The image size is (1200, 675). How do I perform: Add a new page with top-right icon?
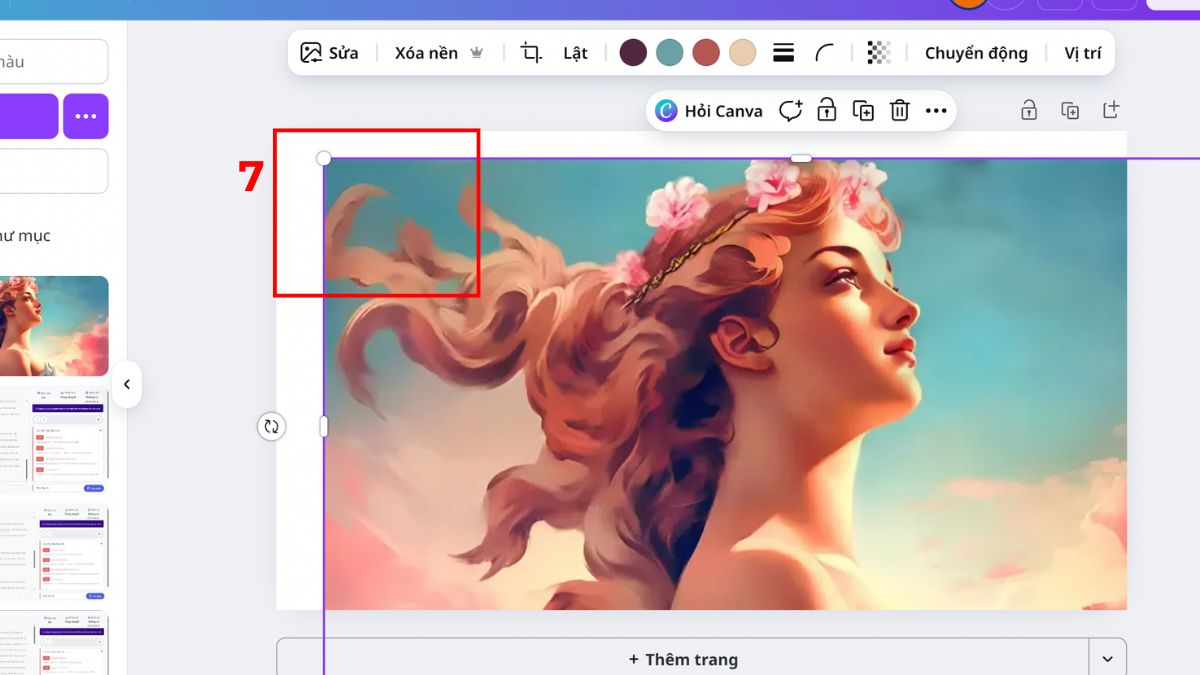coord(1113,111)
